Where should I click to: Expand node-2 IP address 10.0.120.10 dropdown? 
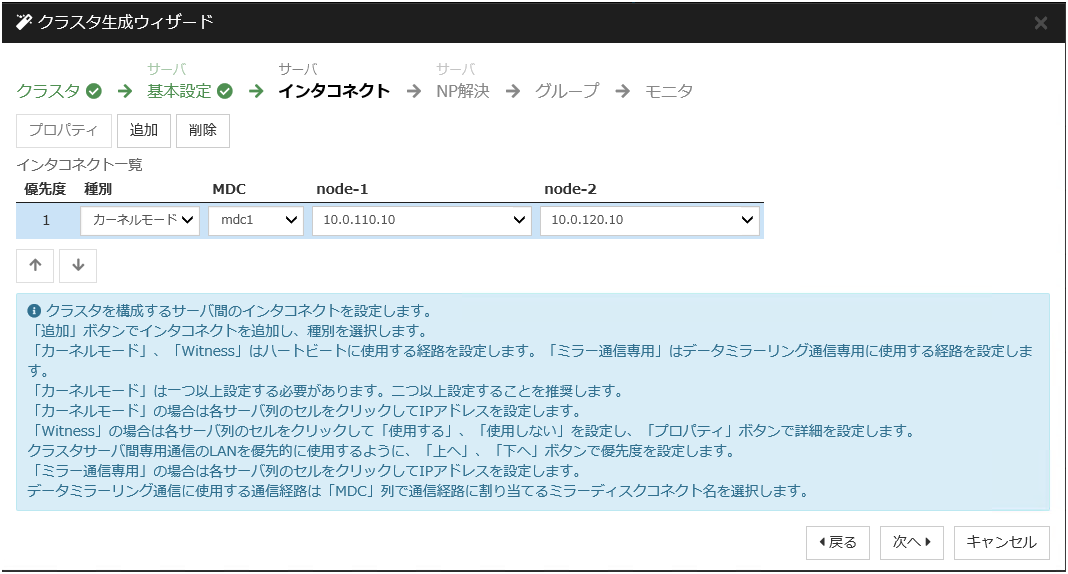coord(649,220)
